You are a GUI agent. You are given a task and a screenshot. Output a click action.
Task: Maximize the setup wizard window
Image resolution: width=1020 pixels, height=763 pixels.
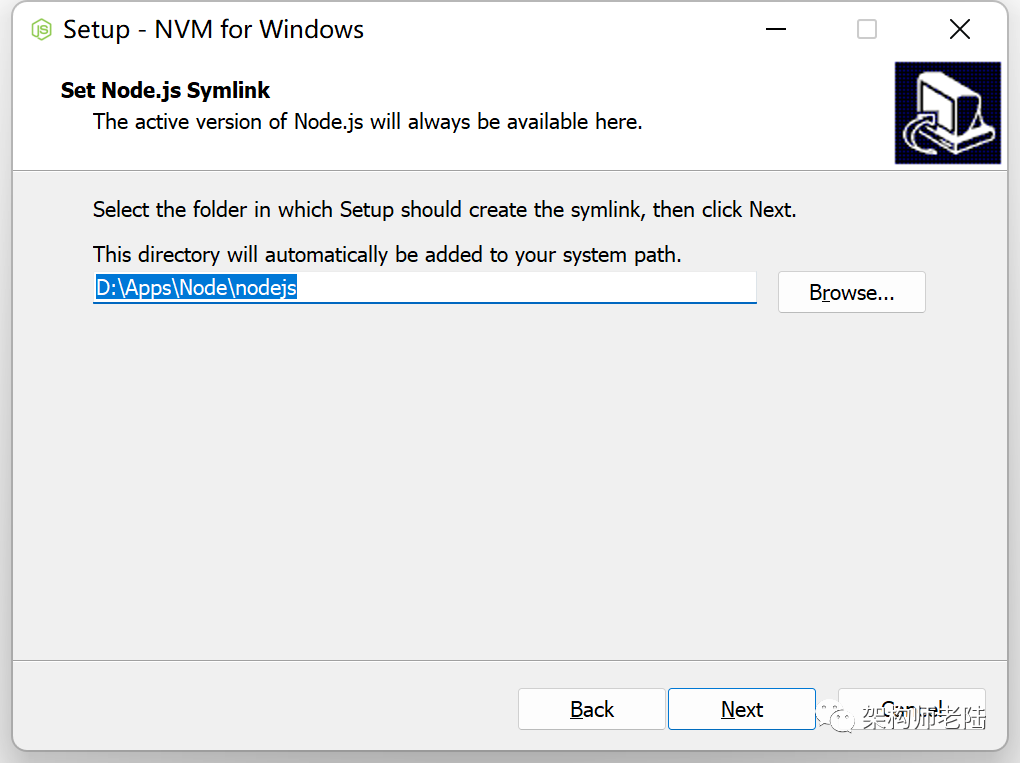click(x=866, y=29)
